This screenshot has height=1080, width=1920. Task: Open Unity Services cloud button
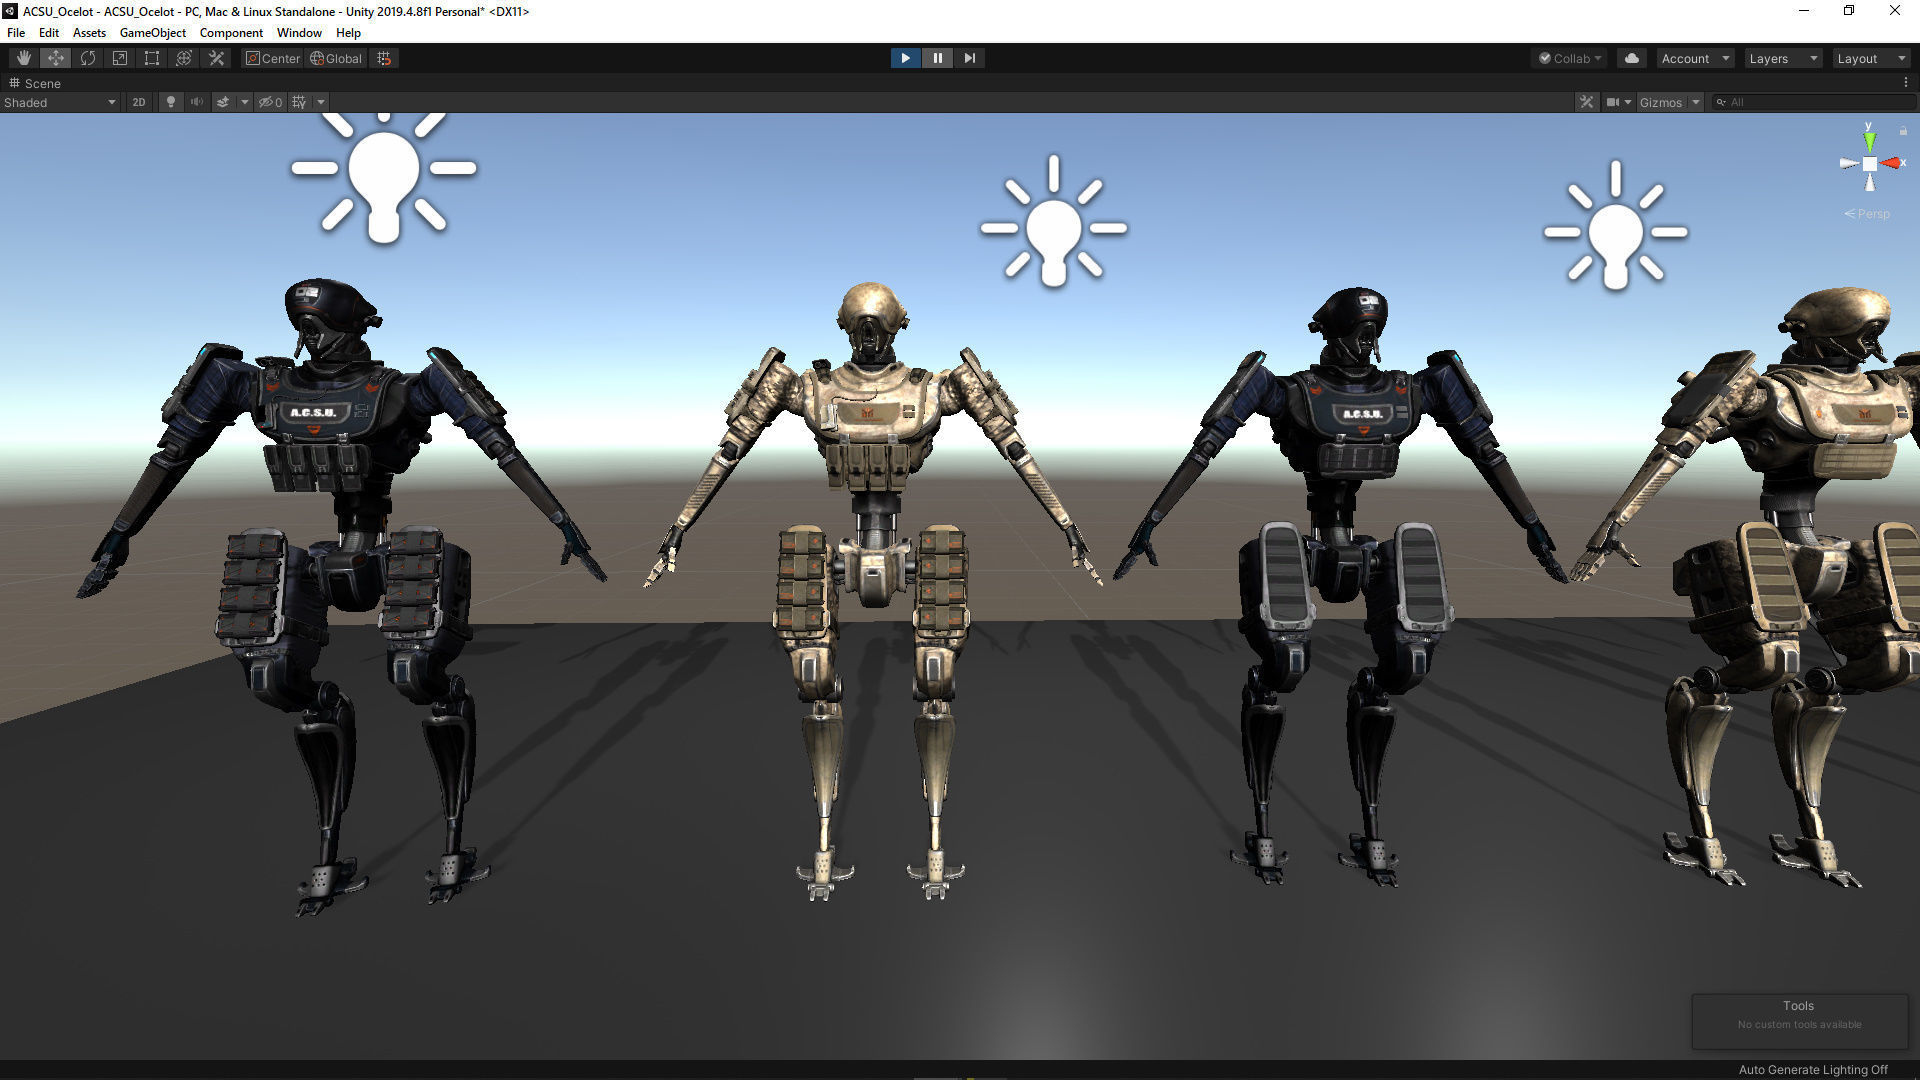[x=1631, y=58]
